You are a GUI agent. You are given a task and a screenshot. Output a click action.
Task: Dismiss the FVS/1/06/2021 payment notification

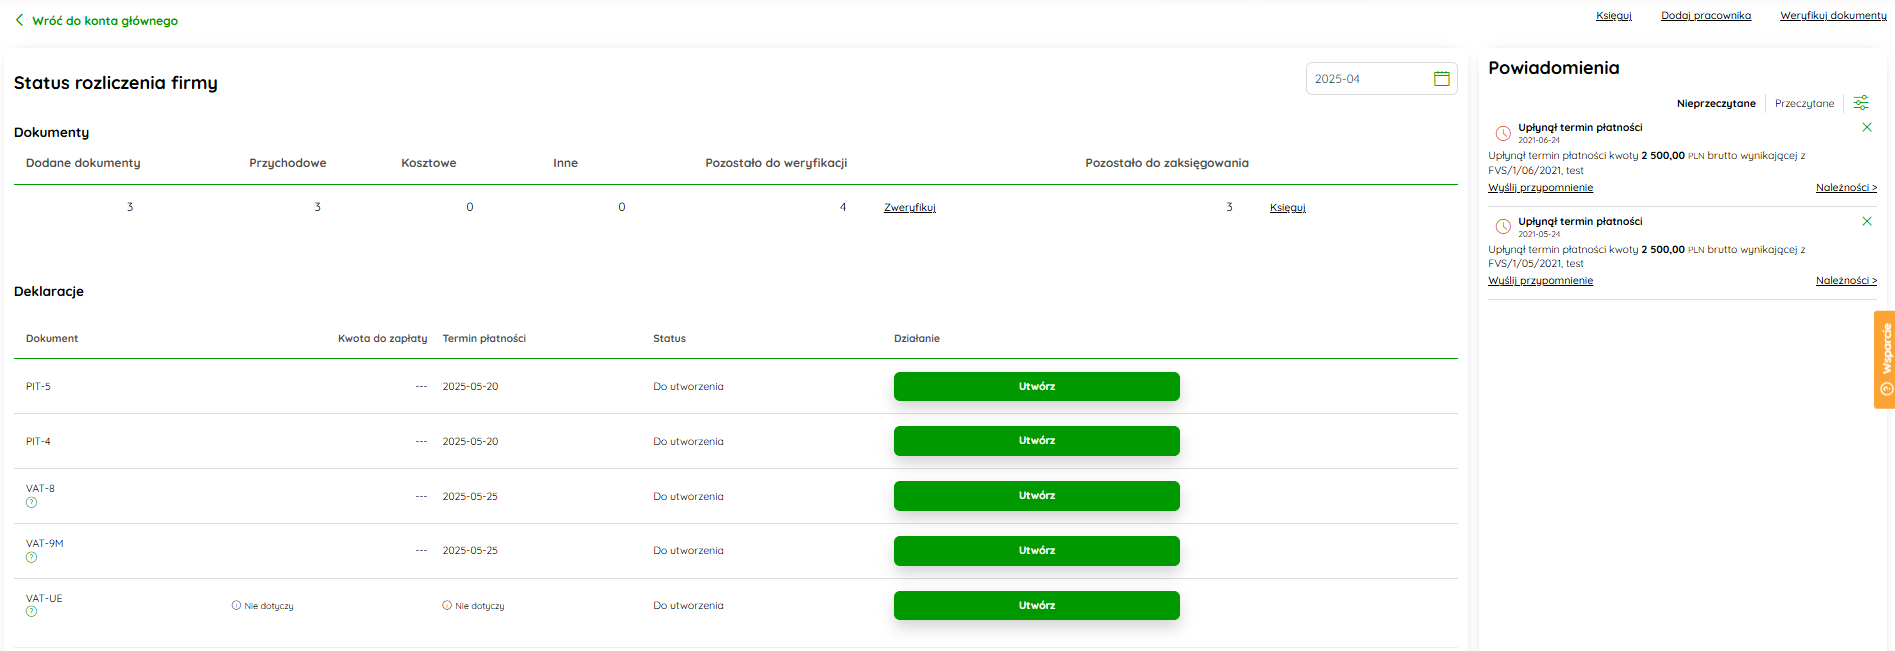point(1866,127)
